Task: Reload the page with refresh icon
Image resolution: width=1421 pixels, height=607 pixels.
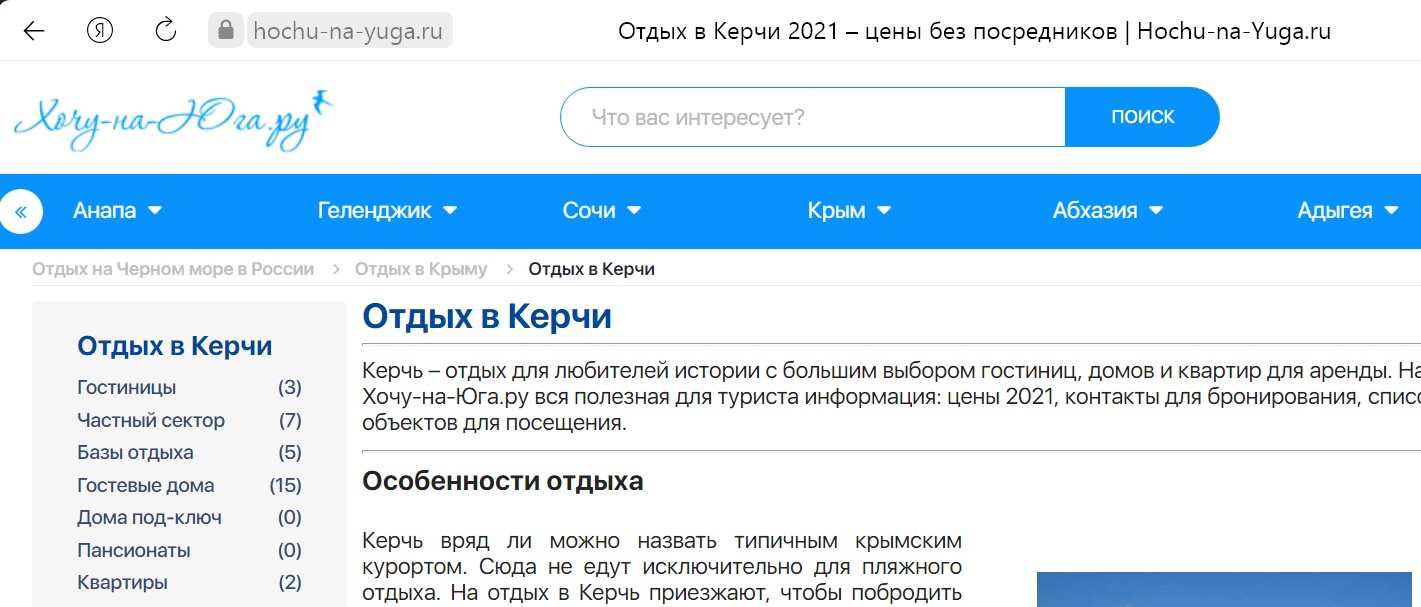Action: 165,30
